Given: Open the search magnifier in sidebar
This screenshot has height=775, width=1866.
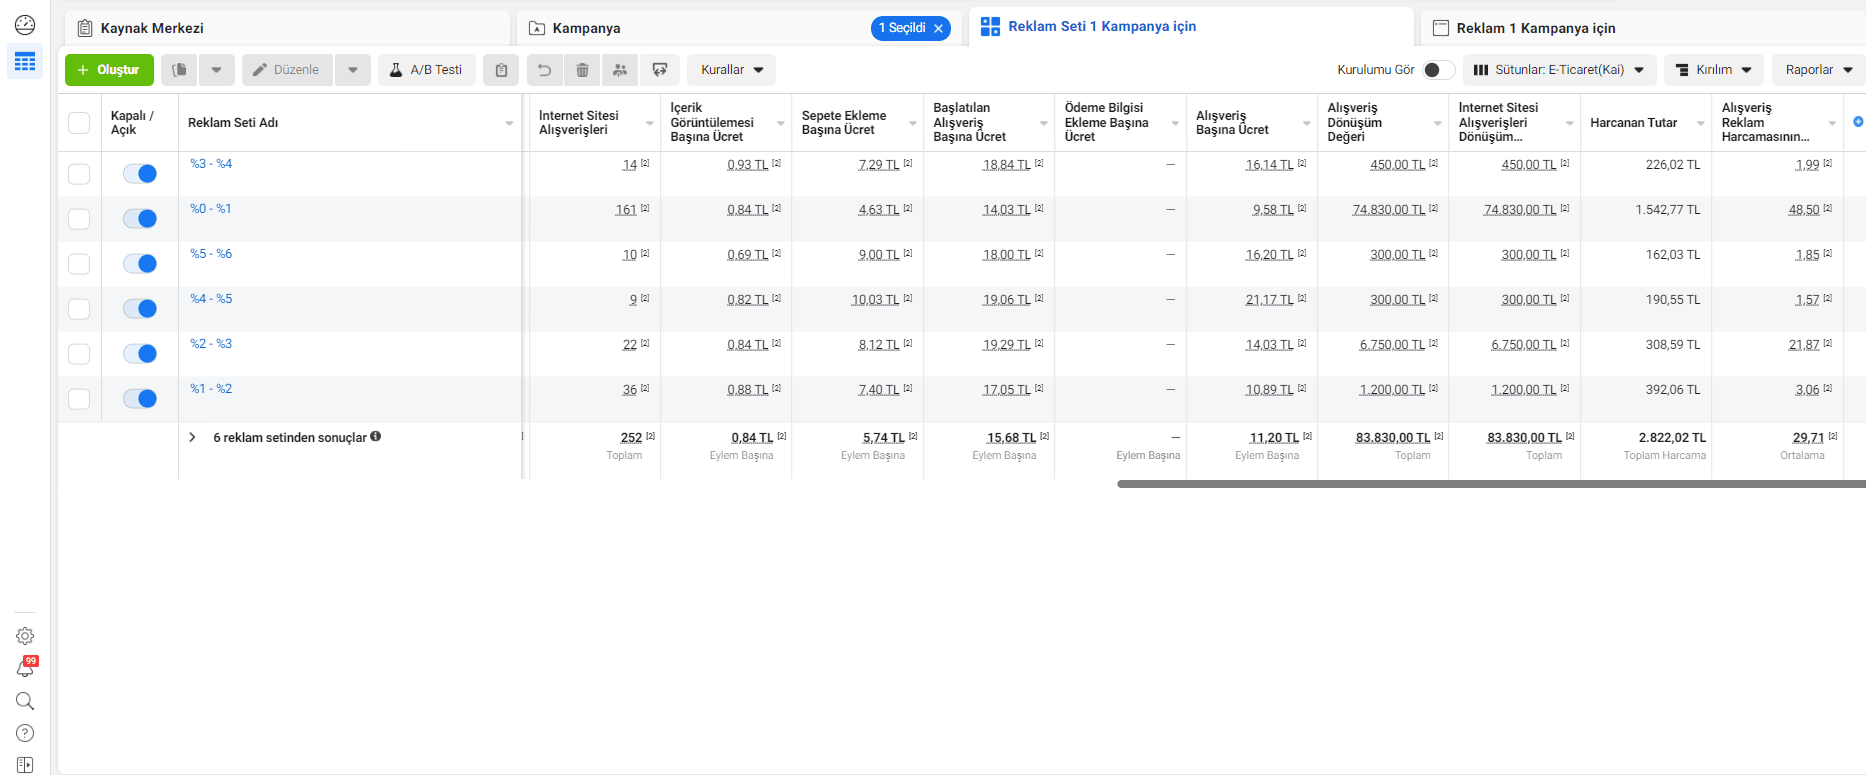Looking at the screenshot, I should 25,701.
